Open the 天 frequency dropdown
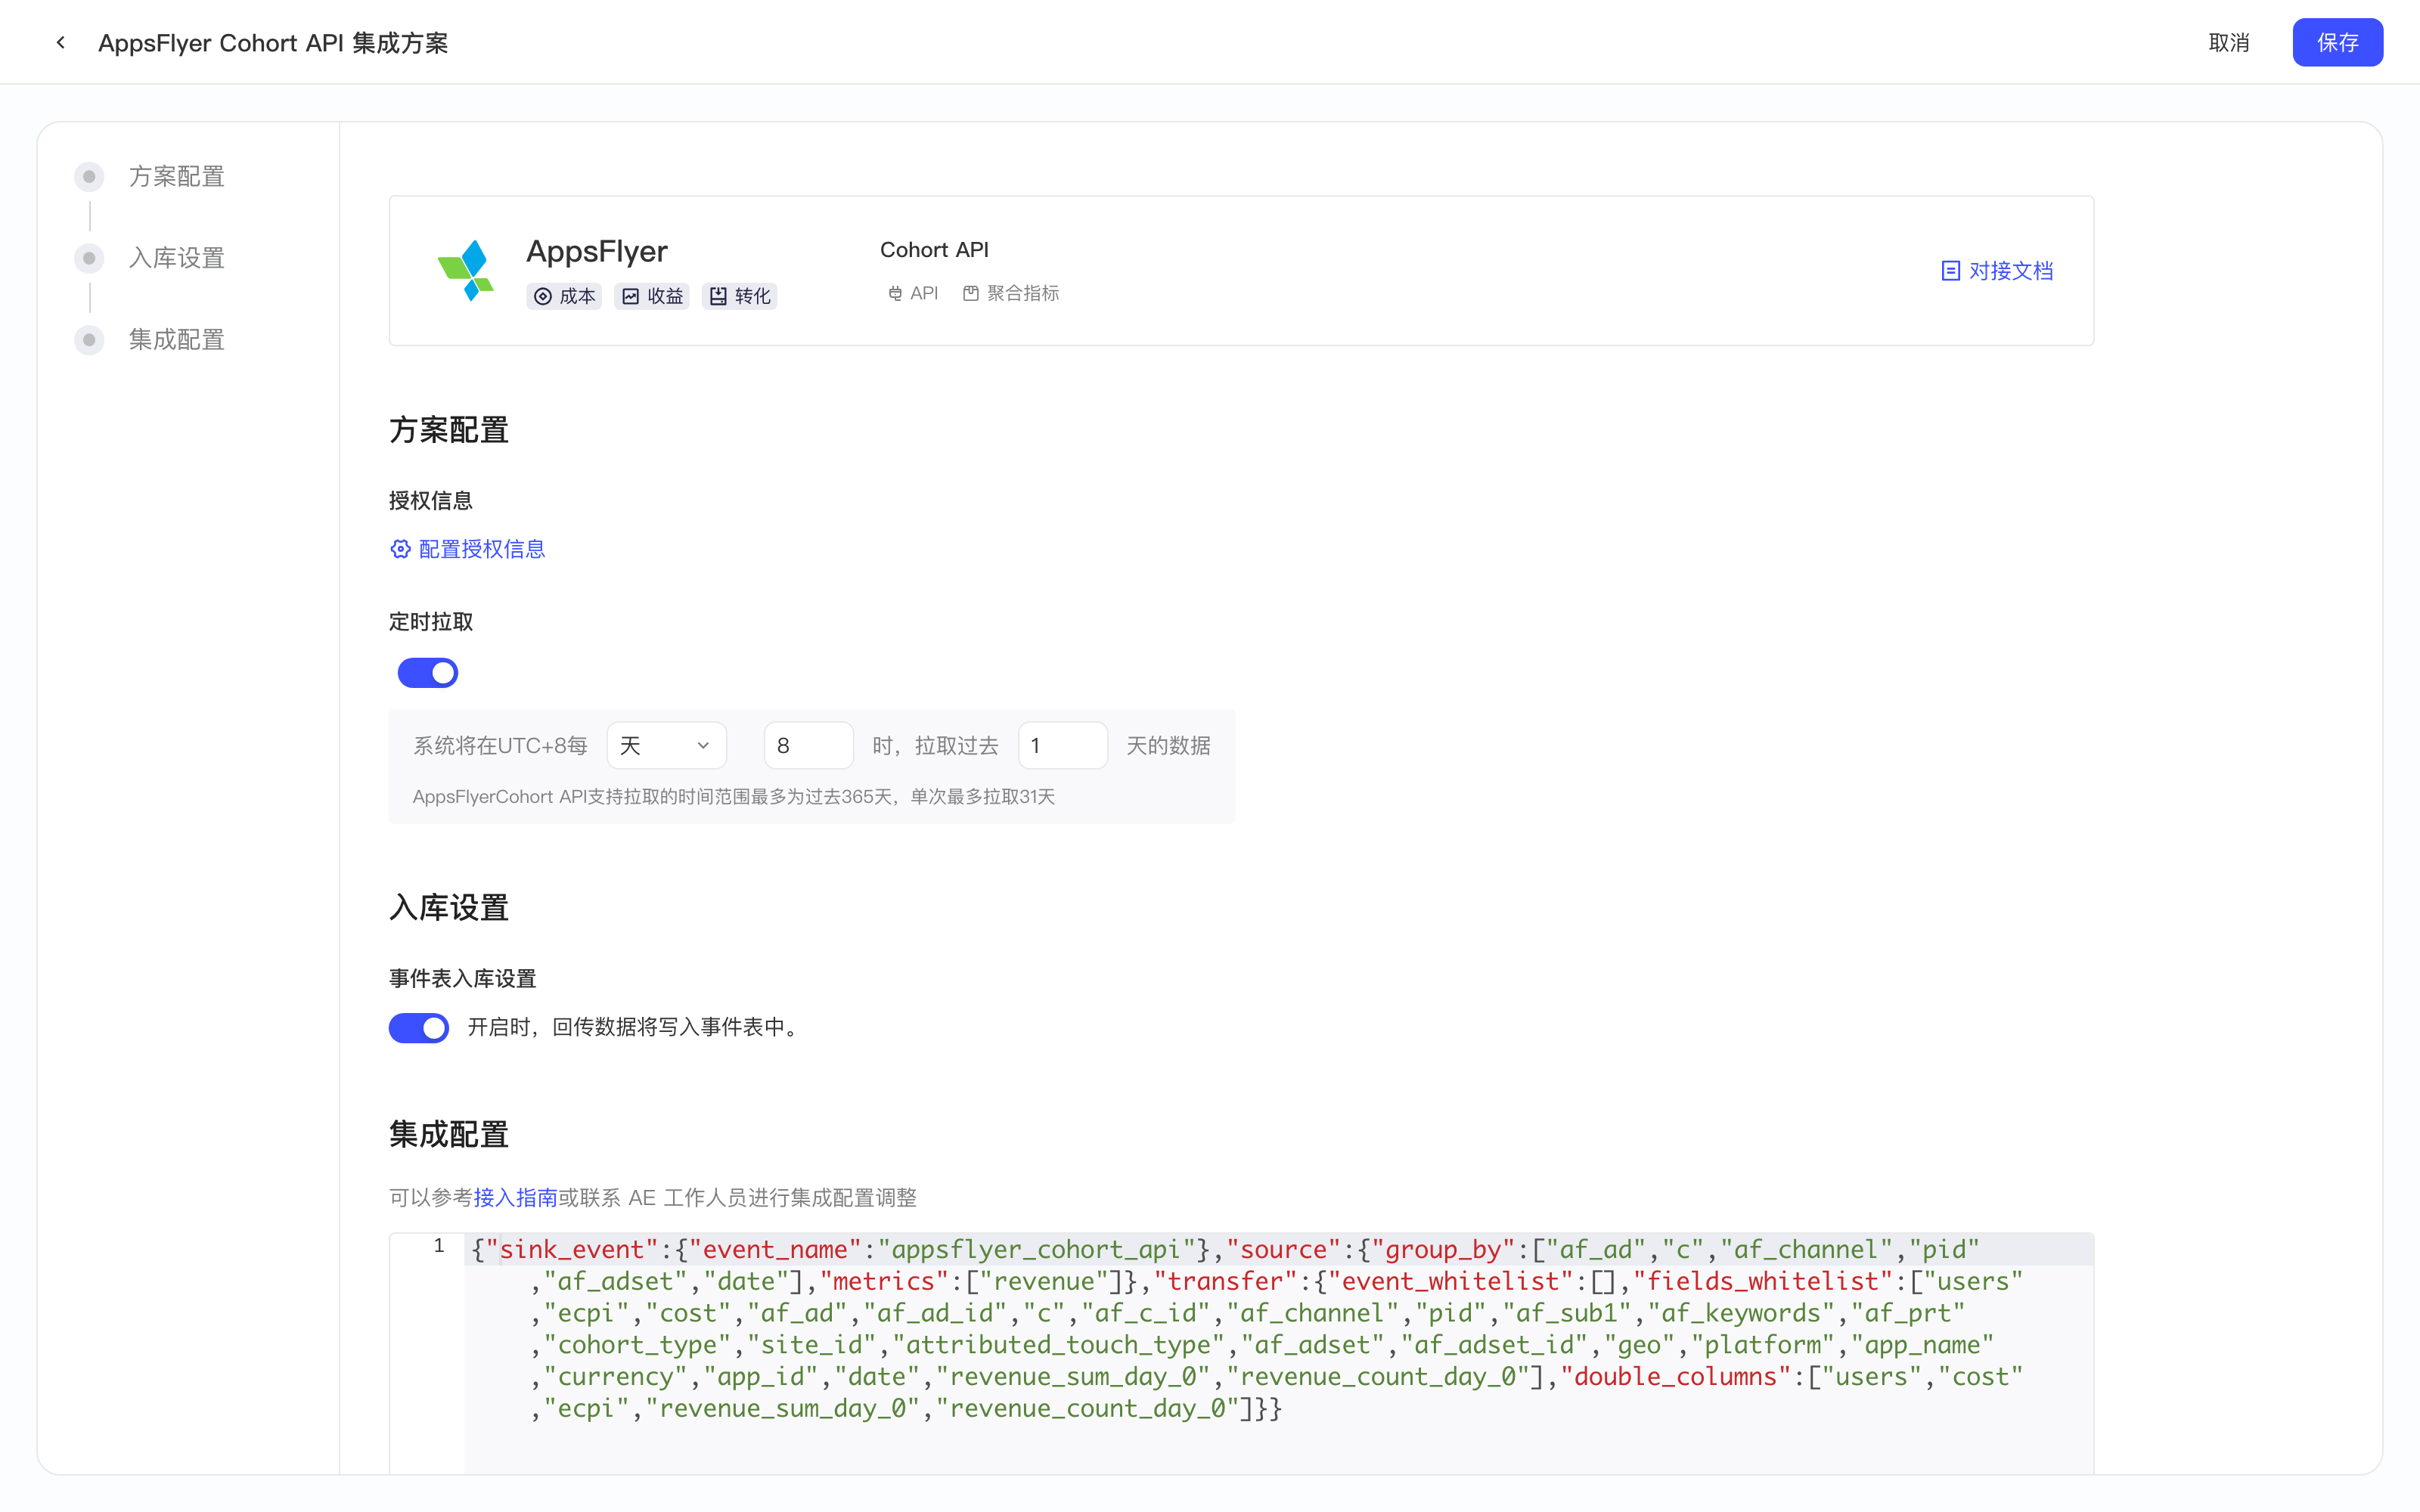The height and width of the screenshot is (1512, 2420). (x=666, y=745)
